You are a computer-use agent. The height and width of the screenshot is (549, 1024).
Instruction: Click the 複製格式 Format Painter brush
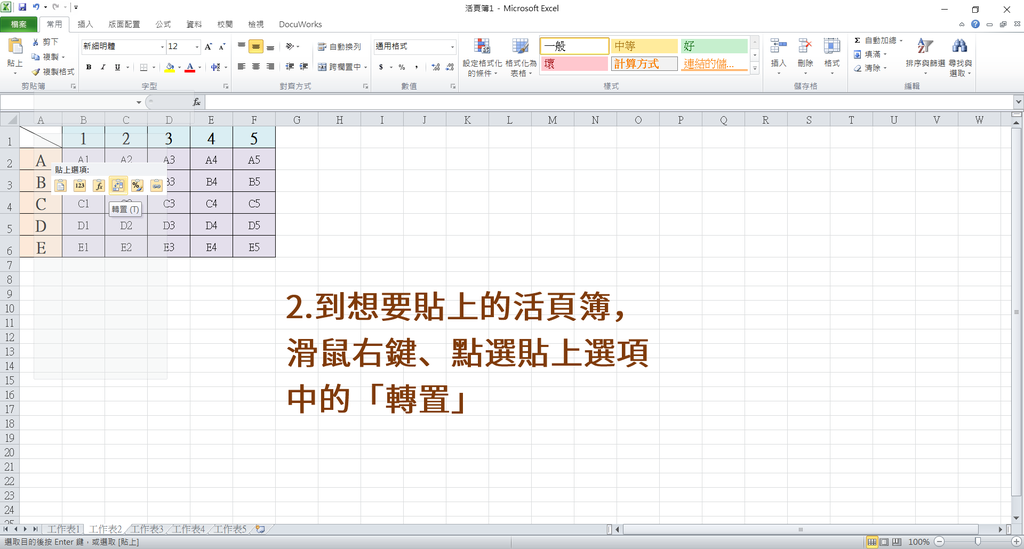click(52, 71)
